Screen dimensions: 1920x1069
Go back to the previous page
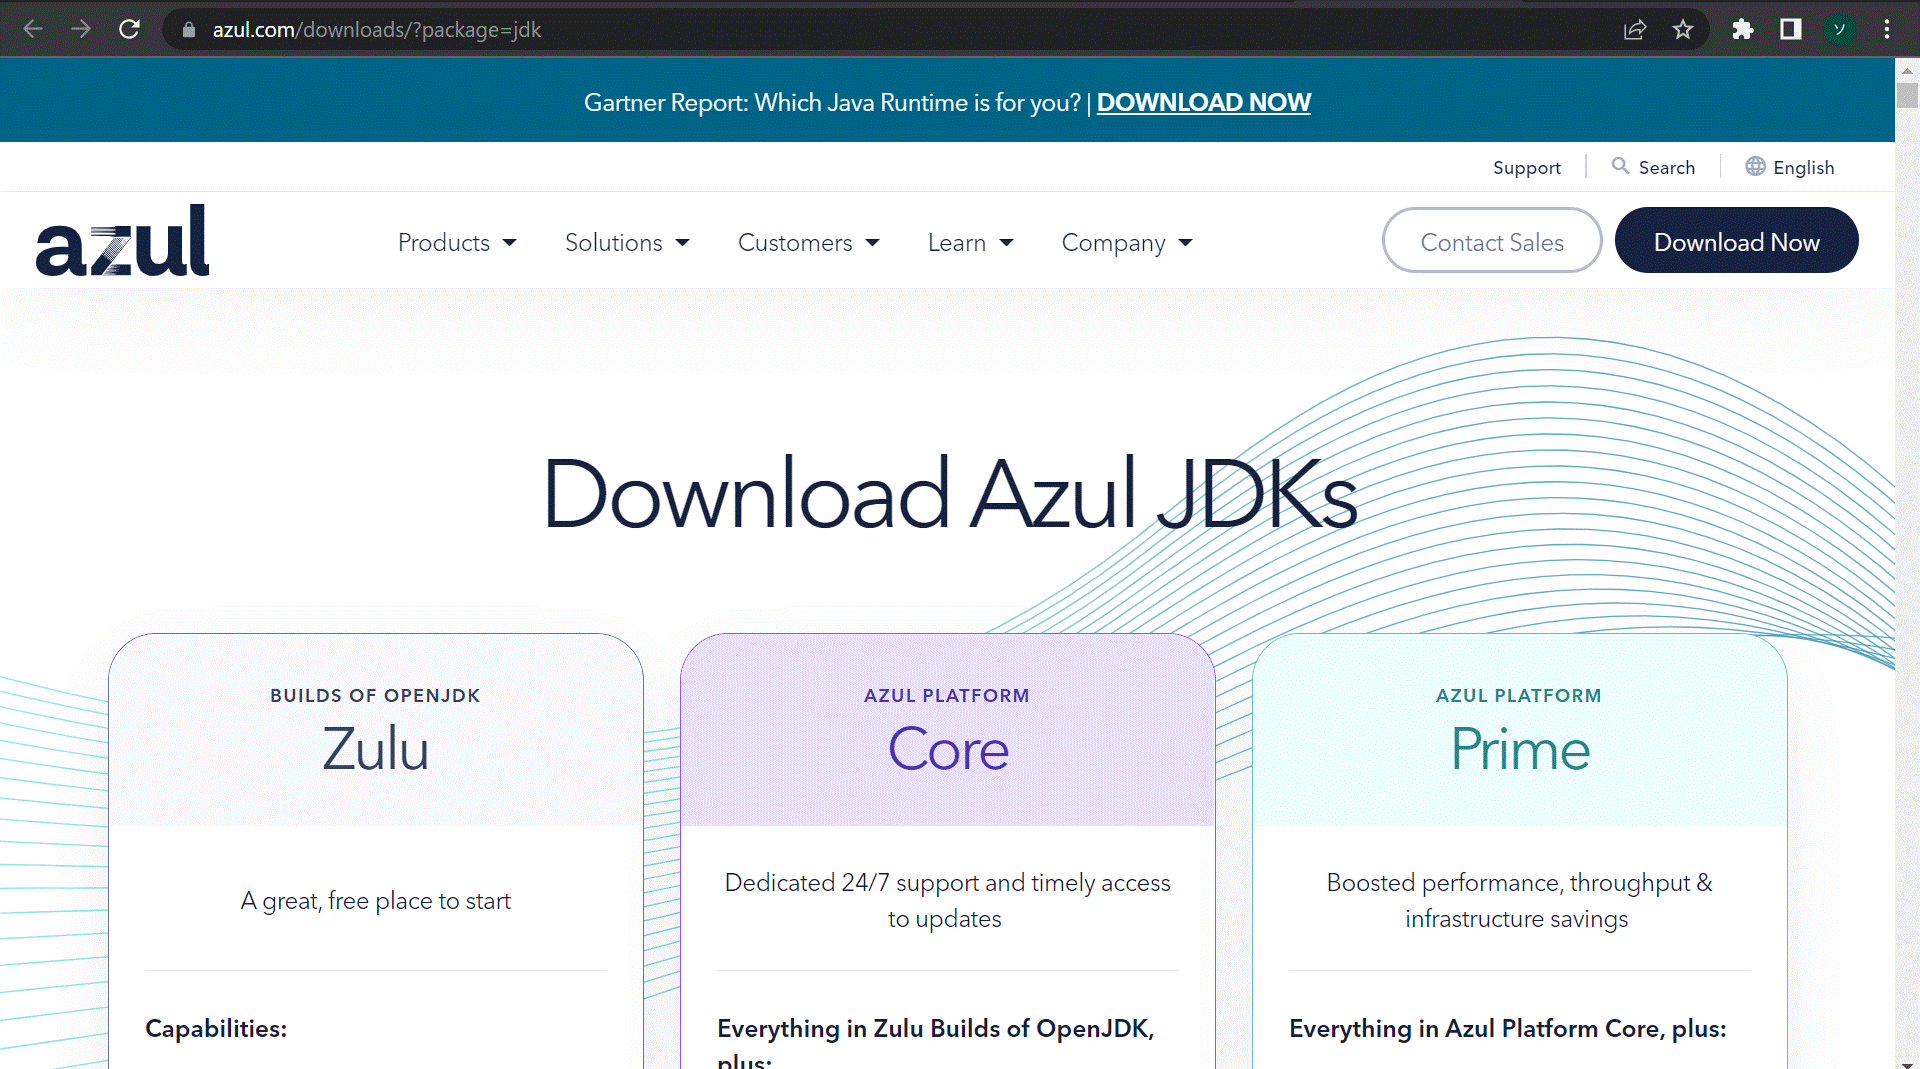(x=33, y=29)
